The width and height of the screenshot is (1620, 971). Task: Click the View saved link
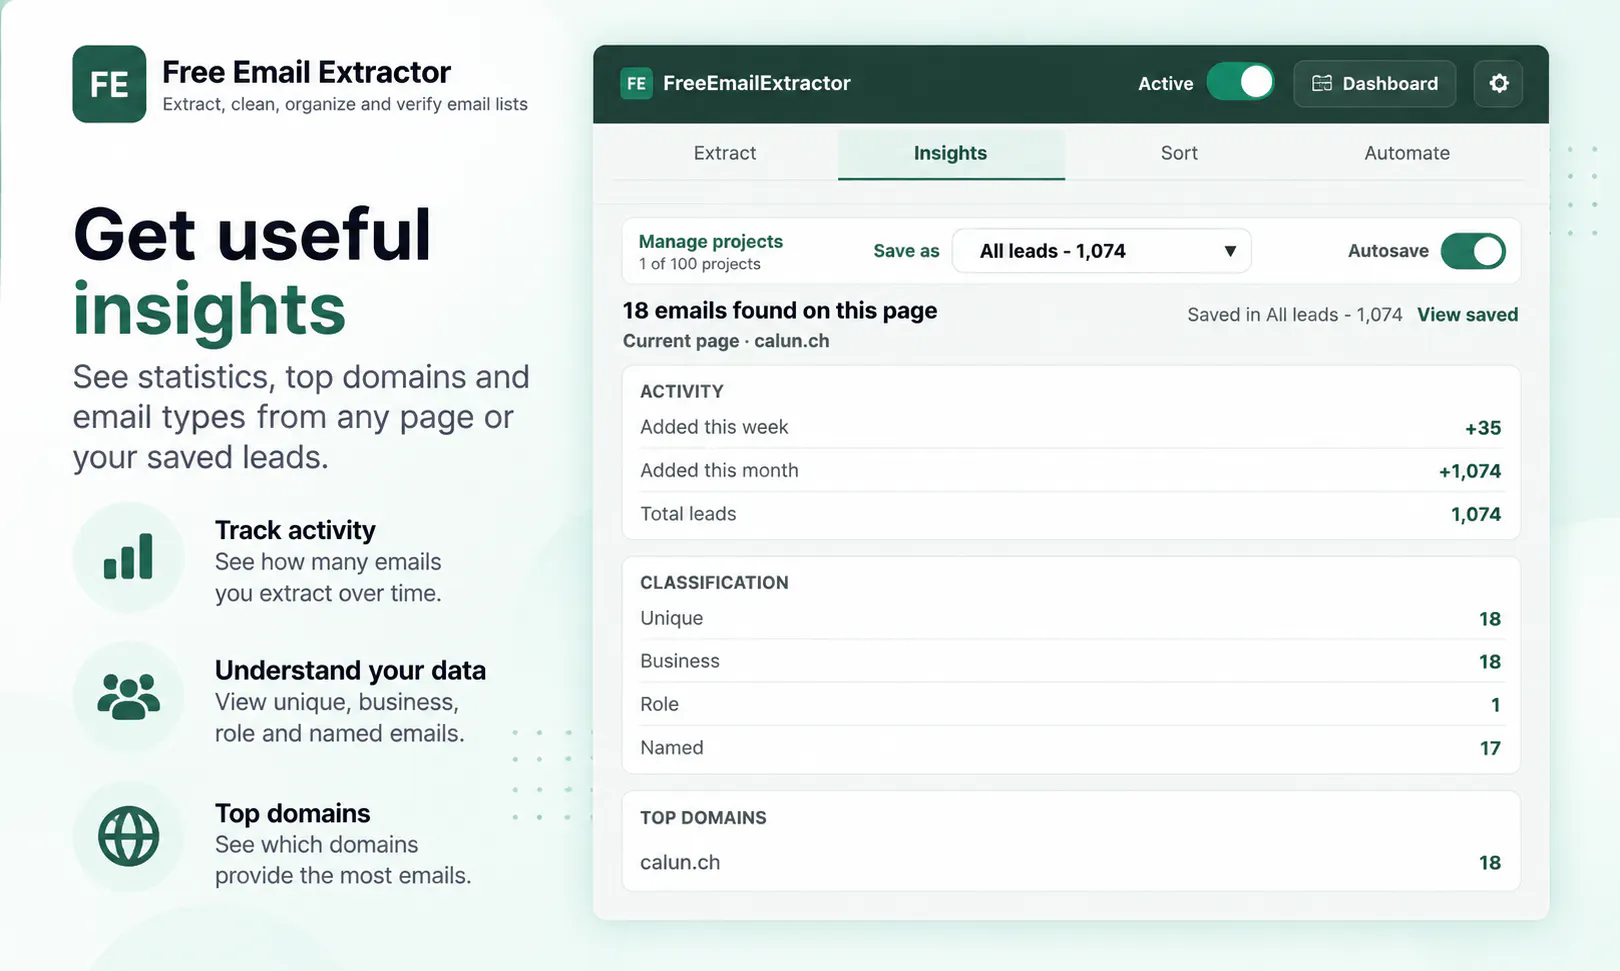(1467, 314)
